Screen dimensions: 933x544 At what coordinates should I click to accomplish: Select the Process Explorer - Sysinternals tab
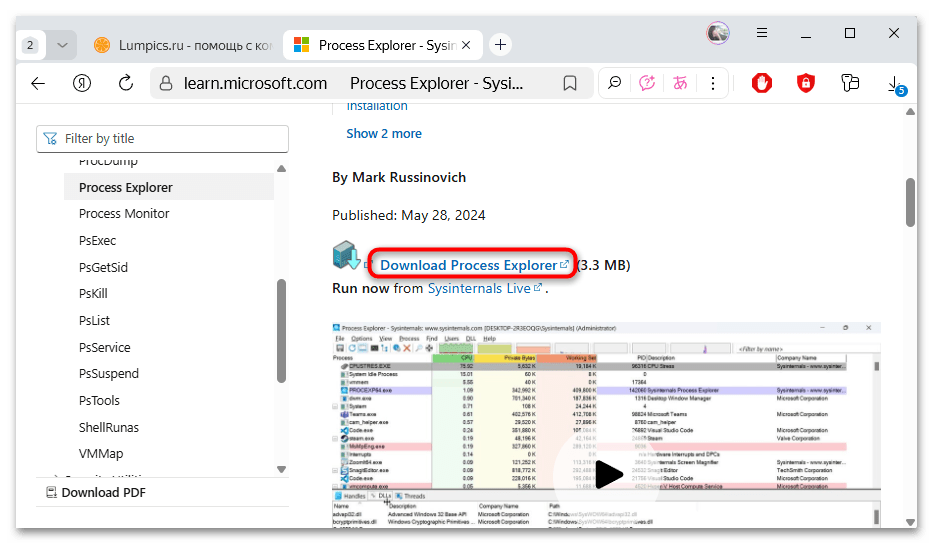tap(381, 45)
